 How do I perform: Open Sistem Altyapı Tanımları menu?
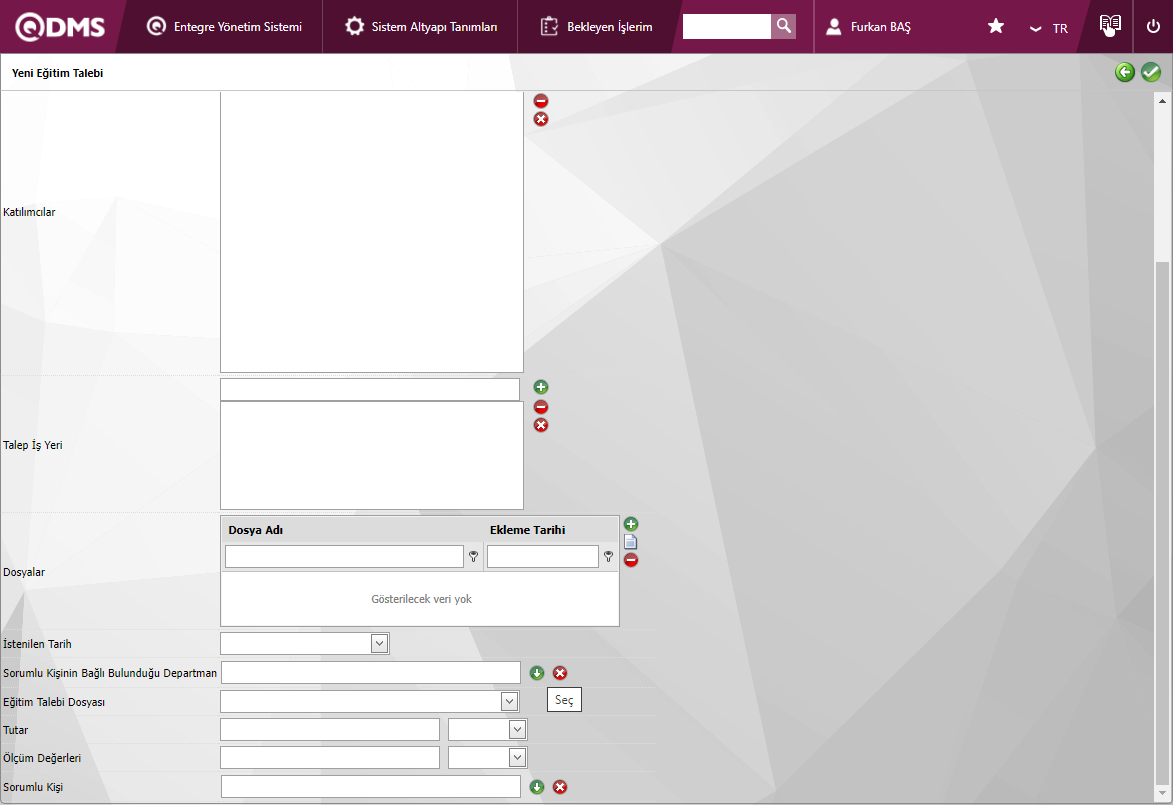(420, 27)
